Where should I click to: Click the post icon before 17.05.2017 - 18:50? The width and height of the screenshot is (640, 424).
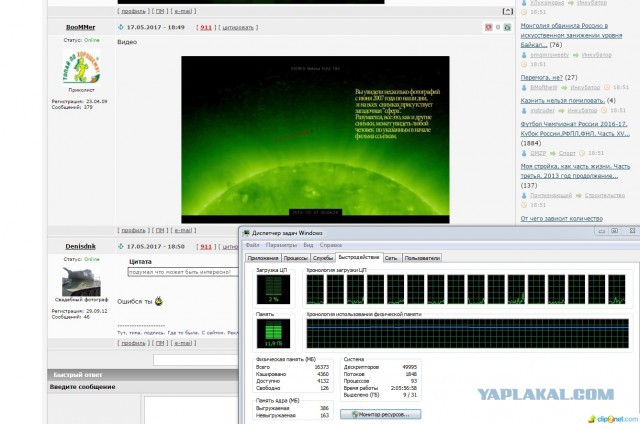pyautogui.click(x=121, y=246)
